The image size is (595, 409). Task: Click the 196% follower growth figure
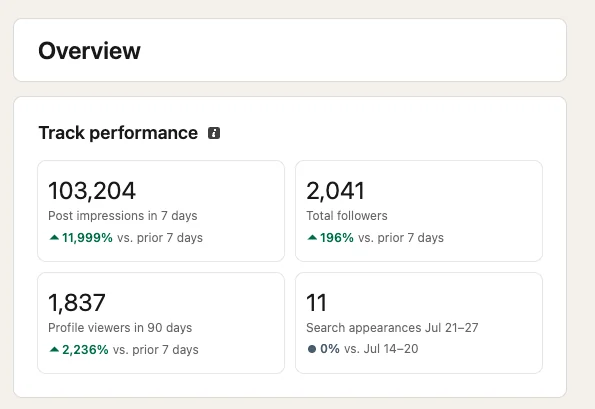(337, 238)
